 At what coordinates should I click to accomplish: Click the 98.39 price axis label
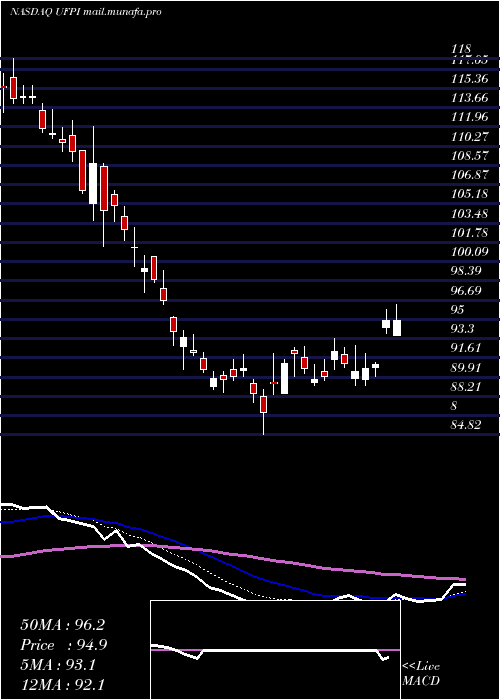(x=467, y=271)
